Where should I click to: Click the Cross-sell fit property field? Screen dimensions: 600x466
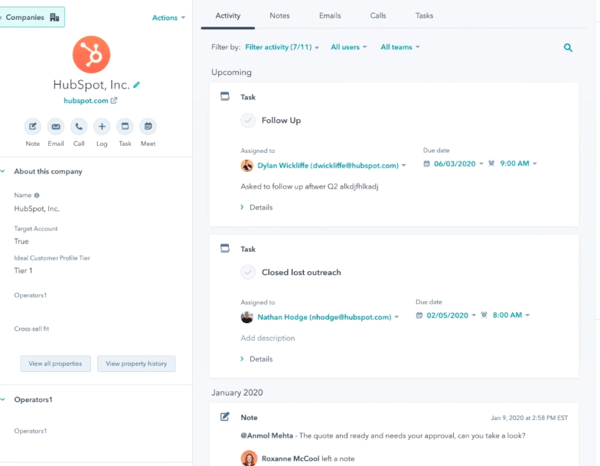pyautogui.click(x=31, y=329)
